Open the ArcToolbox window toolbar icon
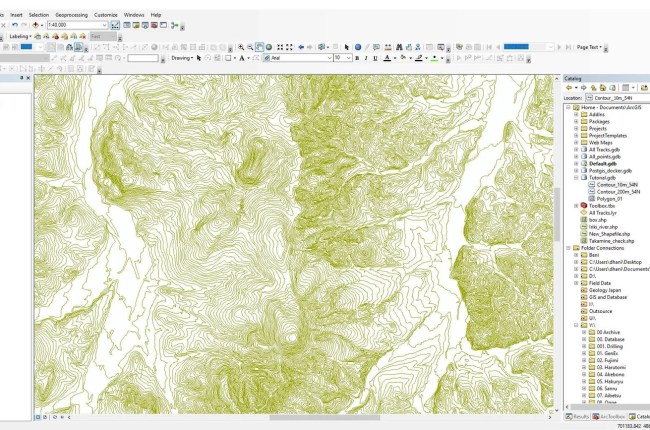This screenshot has height=430, width=650. [154, 25]
